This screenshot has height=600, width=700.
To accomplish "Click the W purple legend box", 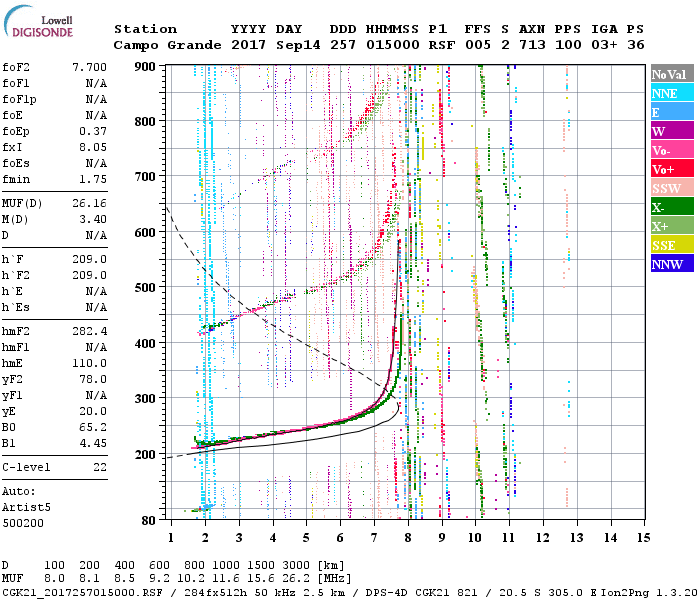I will pos(671,131).
